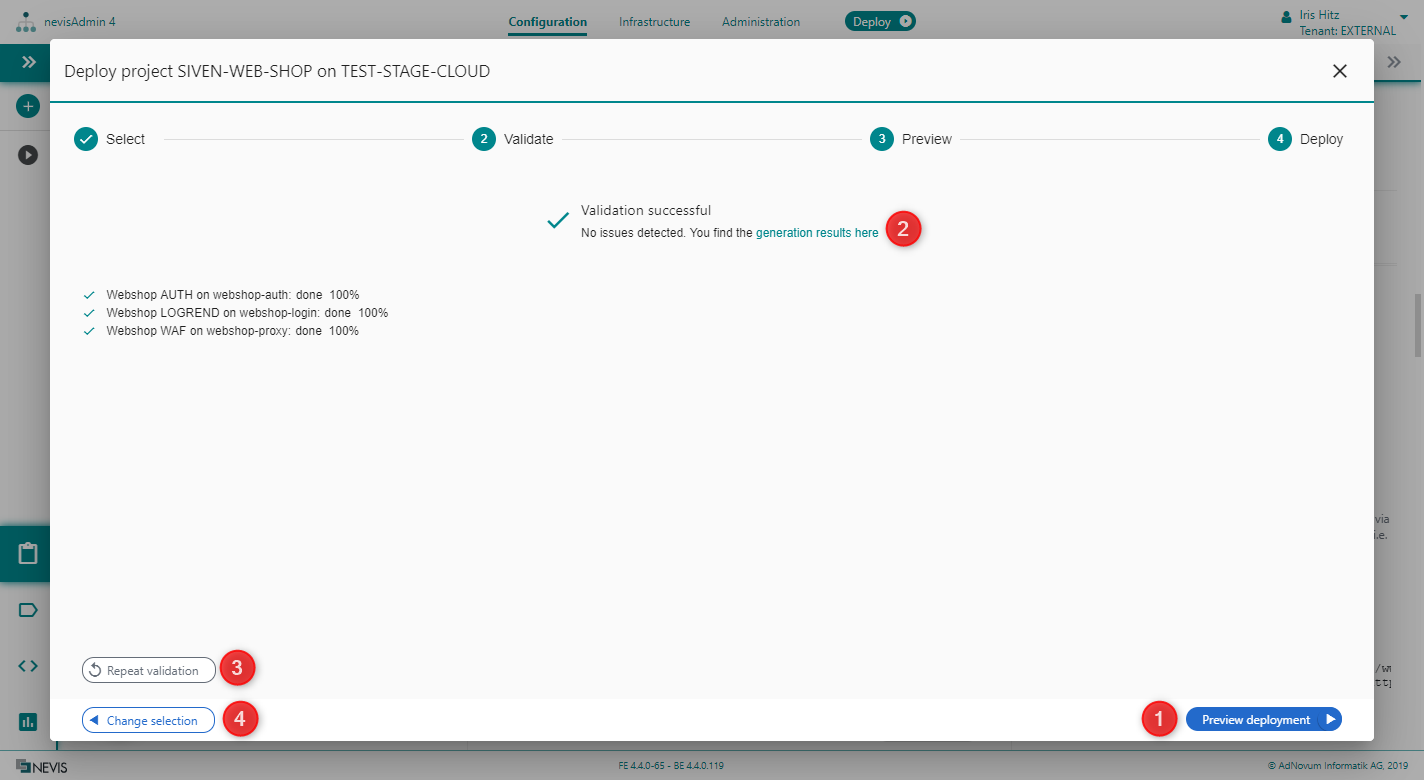Open the code brackets icon in sidebar
Image resolution: width=1424 pixels, height=780 pixels.
tap(28, 666)
